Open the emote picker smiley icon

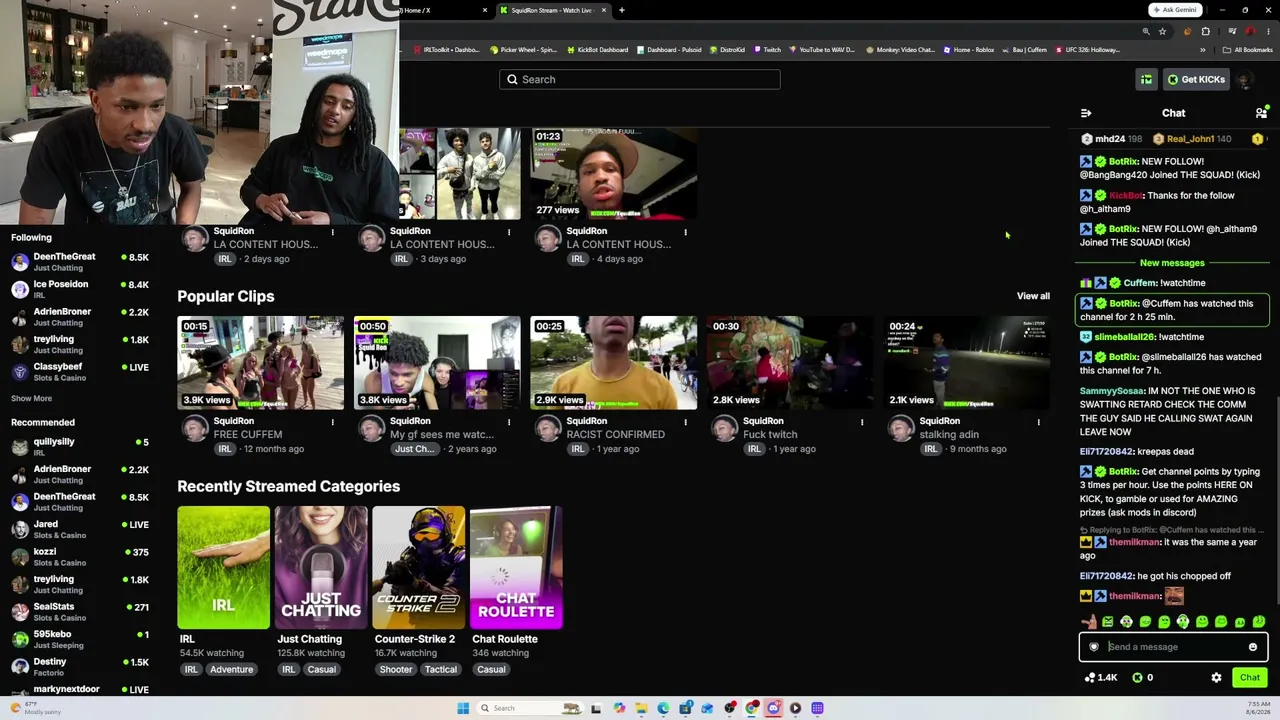coord(1252,647)
